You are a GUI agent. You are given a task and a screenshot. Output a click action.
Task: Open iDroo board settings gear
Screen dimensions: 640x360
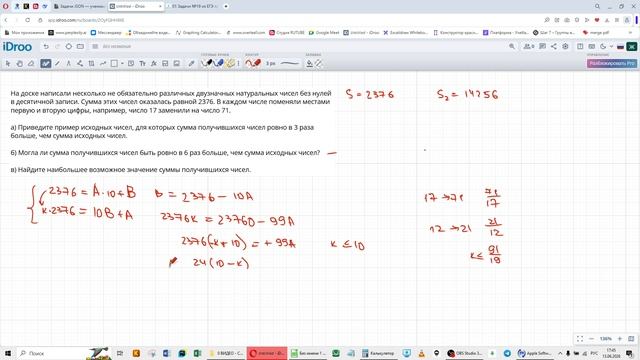pyautogui.click(x=565, y=47)
